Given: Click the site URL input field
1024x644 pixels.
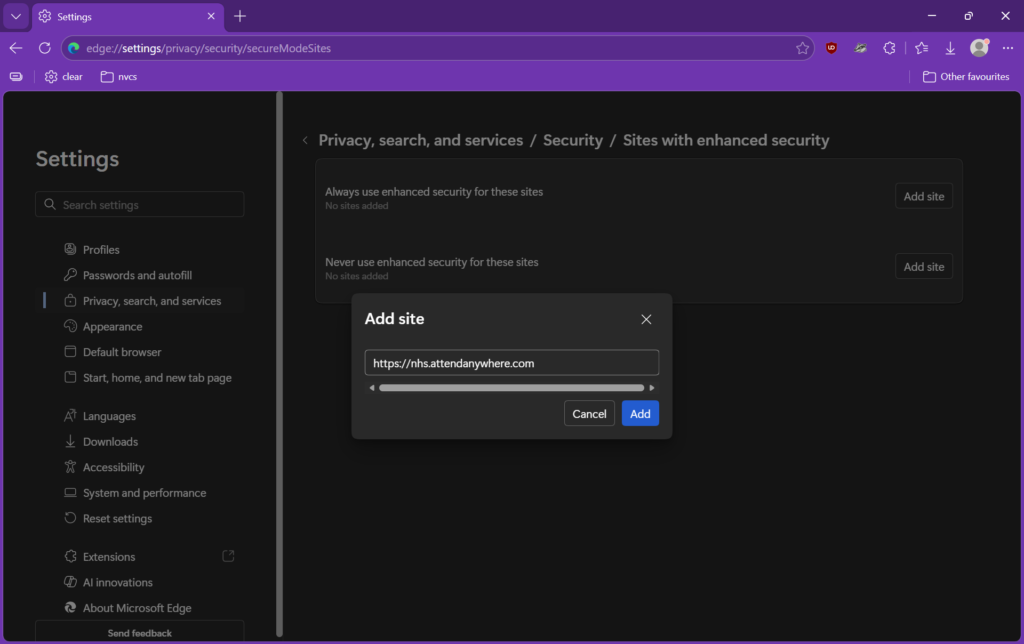Looking at the screenshot, I should (511, 362).
